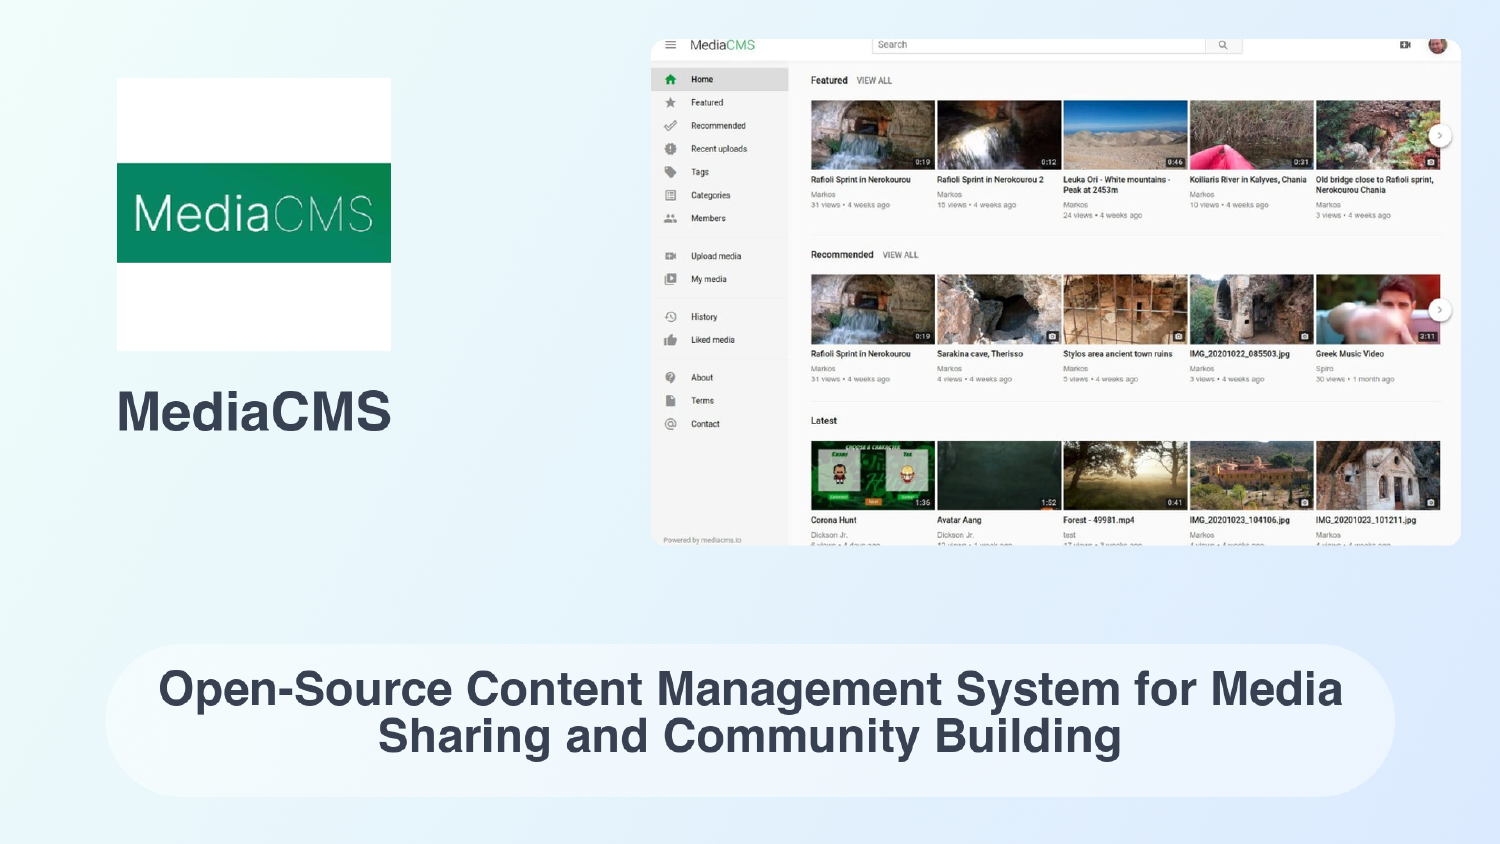Open Categories using its grid icon
This screenshot has width=1500, height=844.
pos(671,195)
